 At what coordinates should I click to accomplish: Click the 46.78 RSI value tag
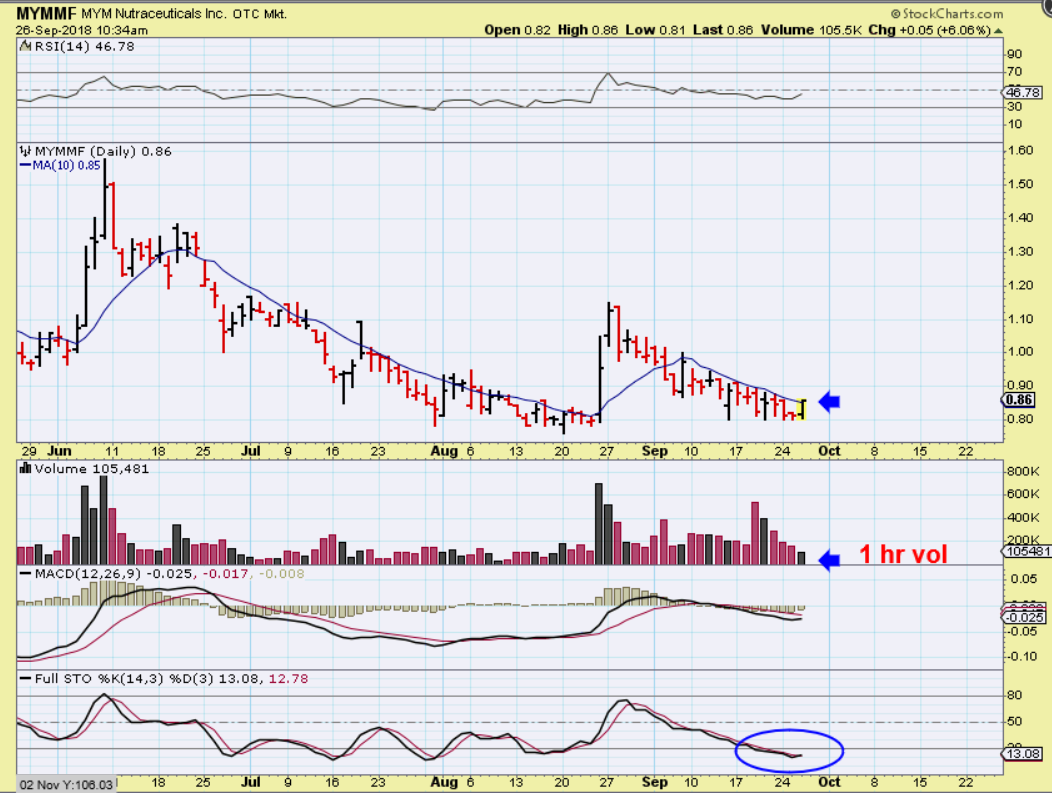click(1022, 93)
